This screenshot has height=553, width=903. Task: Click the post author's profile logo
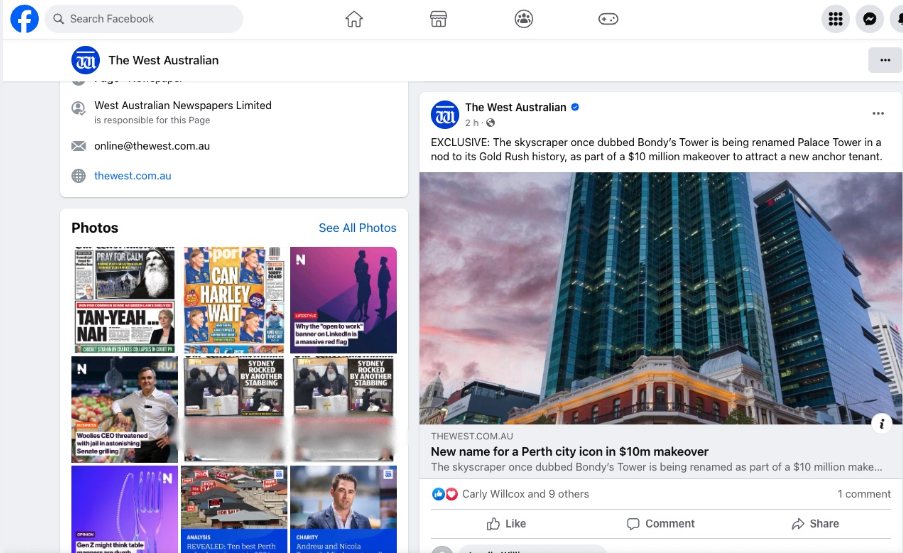point(445,115)
